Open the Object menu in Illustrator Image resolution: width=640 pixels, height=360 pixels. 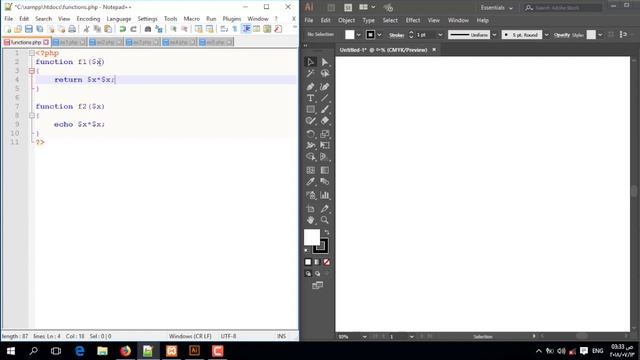pyautogui.click(x=346, y=20)
